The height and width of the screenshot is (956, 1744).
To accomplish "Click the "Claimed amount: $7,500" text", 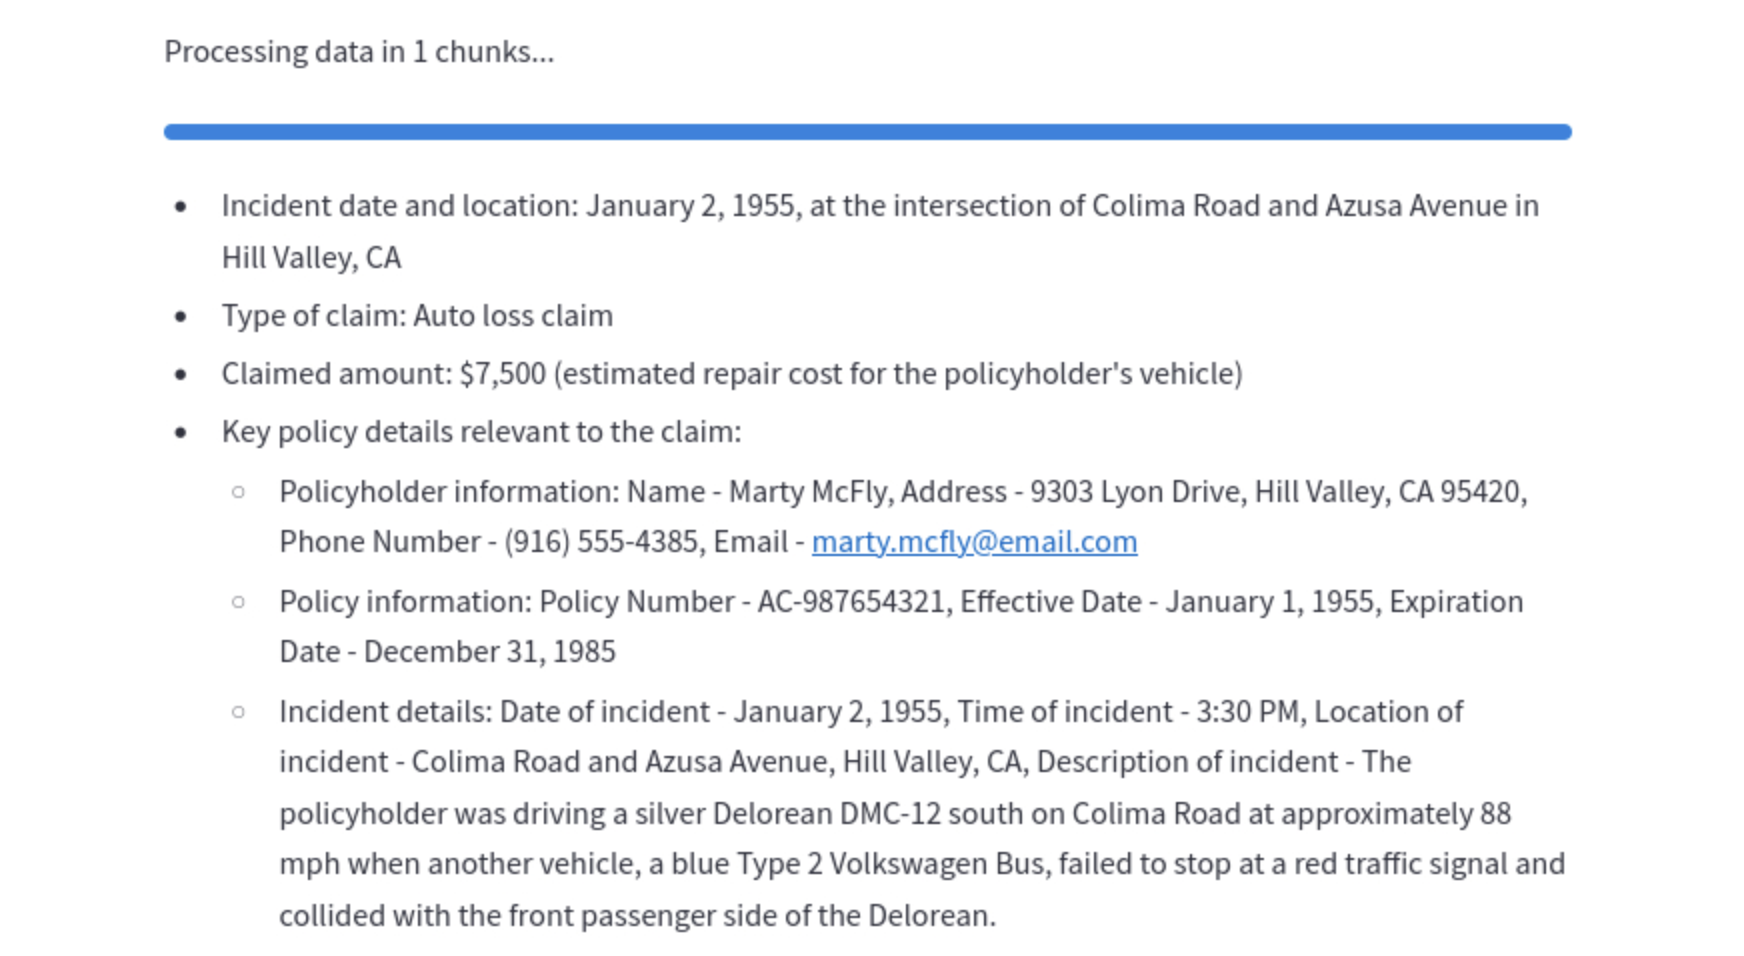I will point(383,374).
